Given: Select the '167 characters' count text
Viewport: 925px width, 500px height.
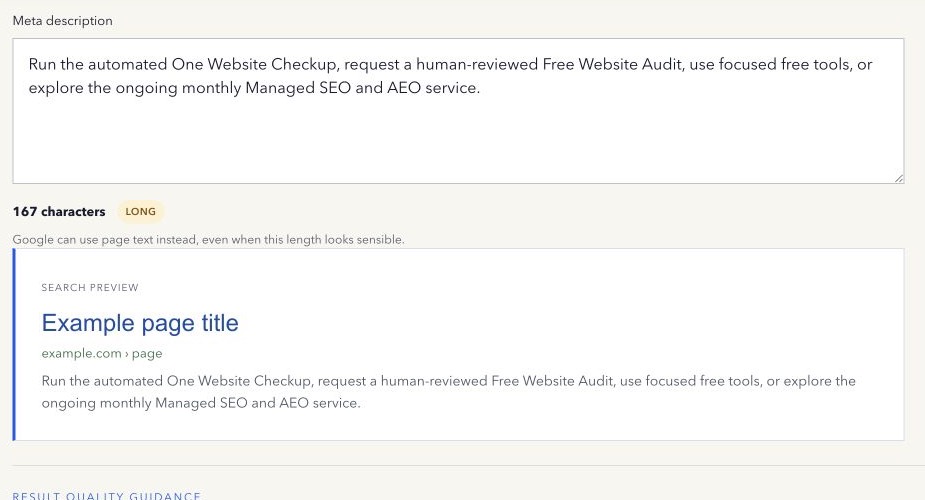Looking at the screenshot, I should [x=59, y=212].
